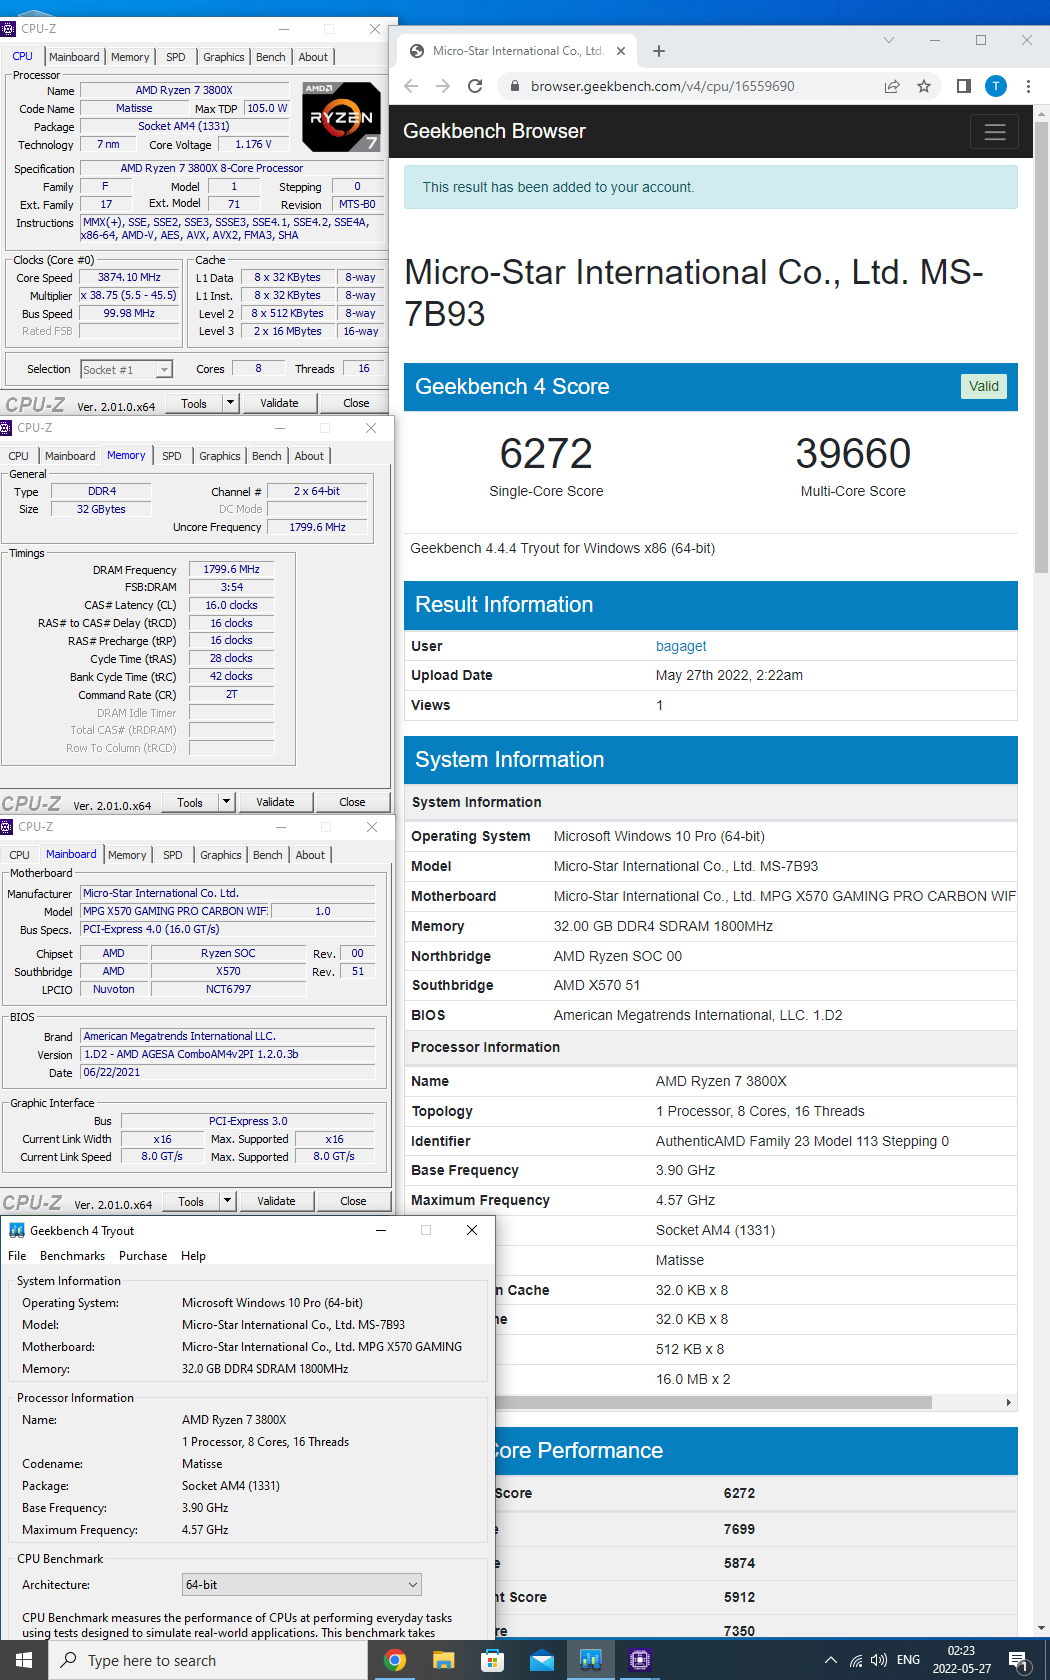1050x1680 pixels.
Task: Open the Geekbench Benchmarks menu
Action: coord(72,1256)
